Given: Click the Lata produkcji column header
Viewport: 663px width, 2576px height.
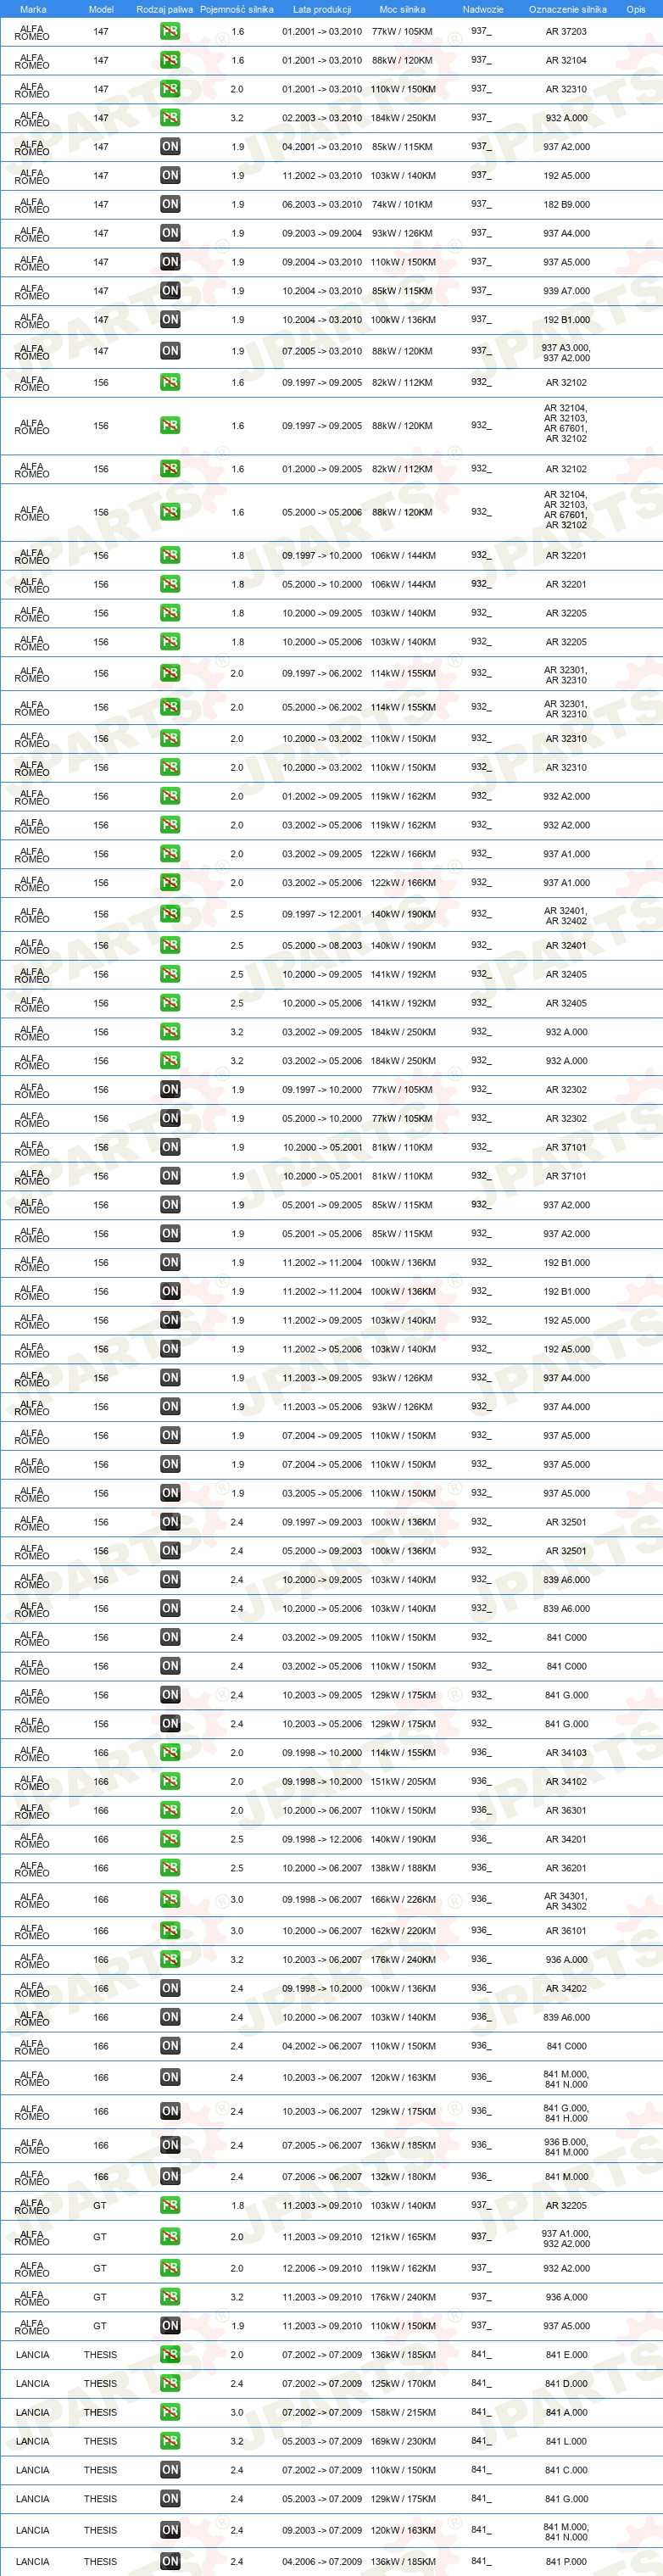Looking at the screenshot, I should tap(322, 9).
